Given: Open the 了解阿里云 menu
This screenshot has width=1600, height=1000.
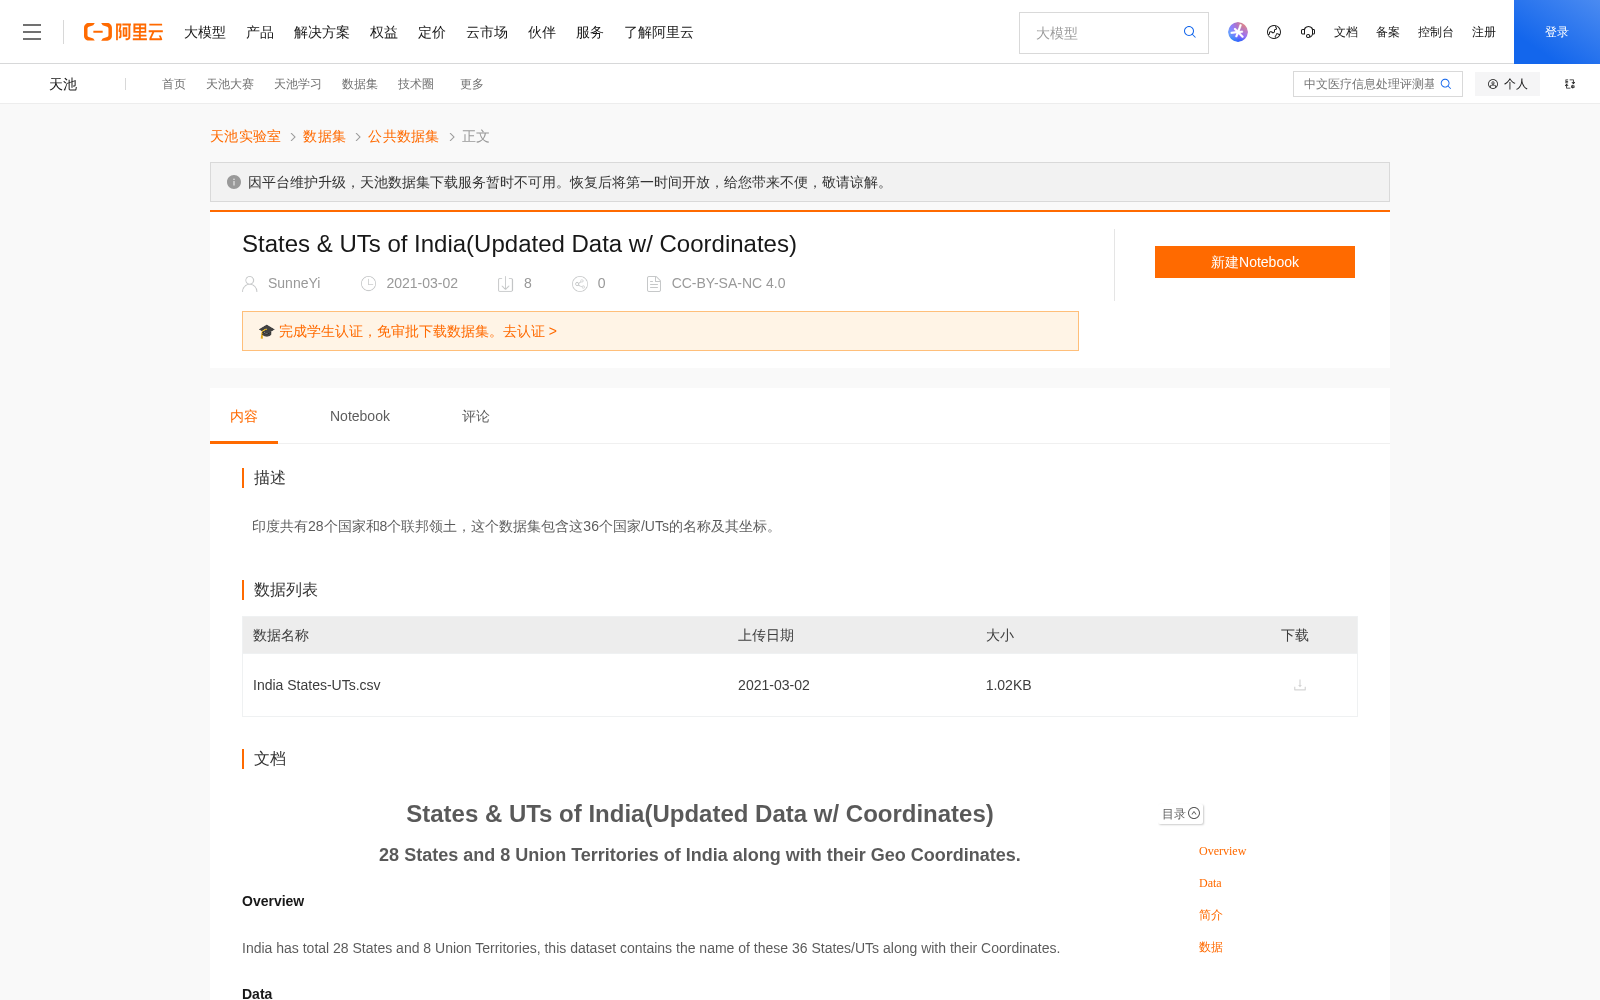Looking at the screenshot, I should 659,32.
